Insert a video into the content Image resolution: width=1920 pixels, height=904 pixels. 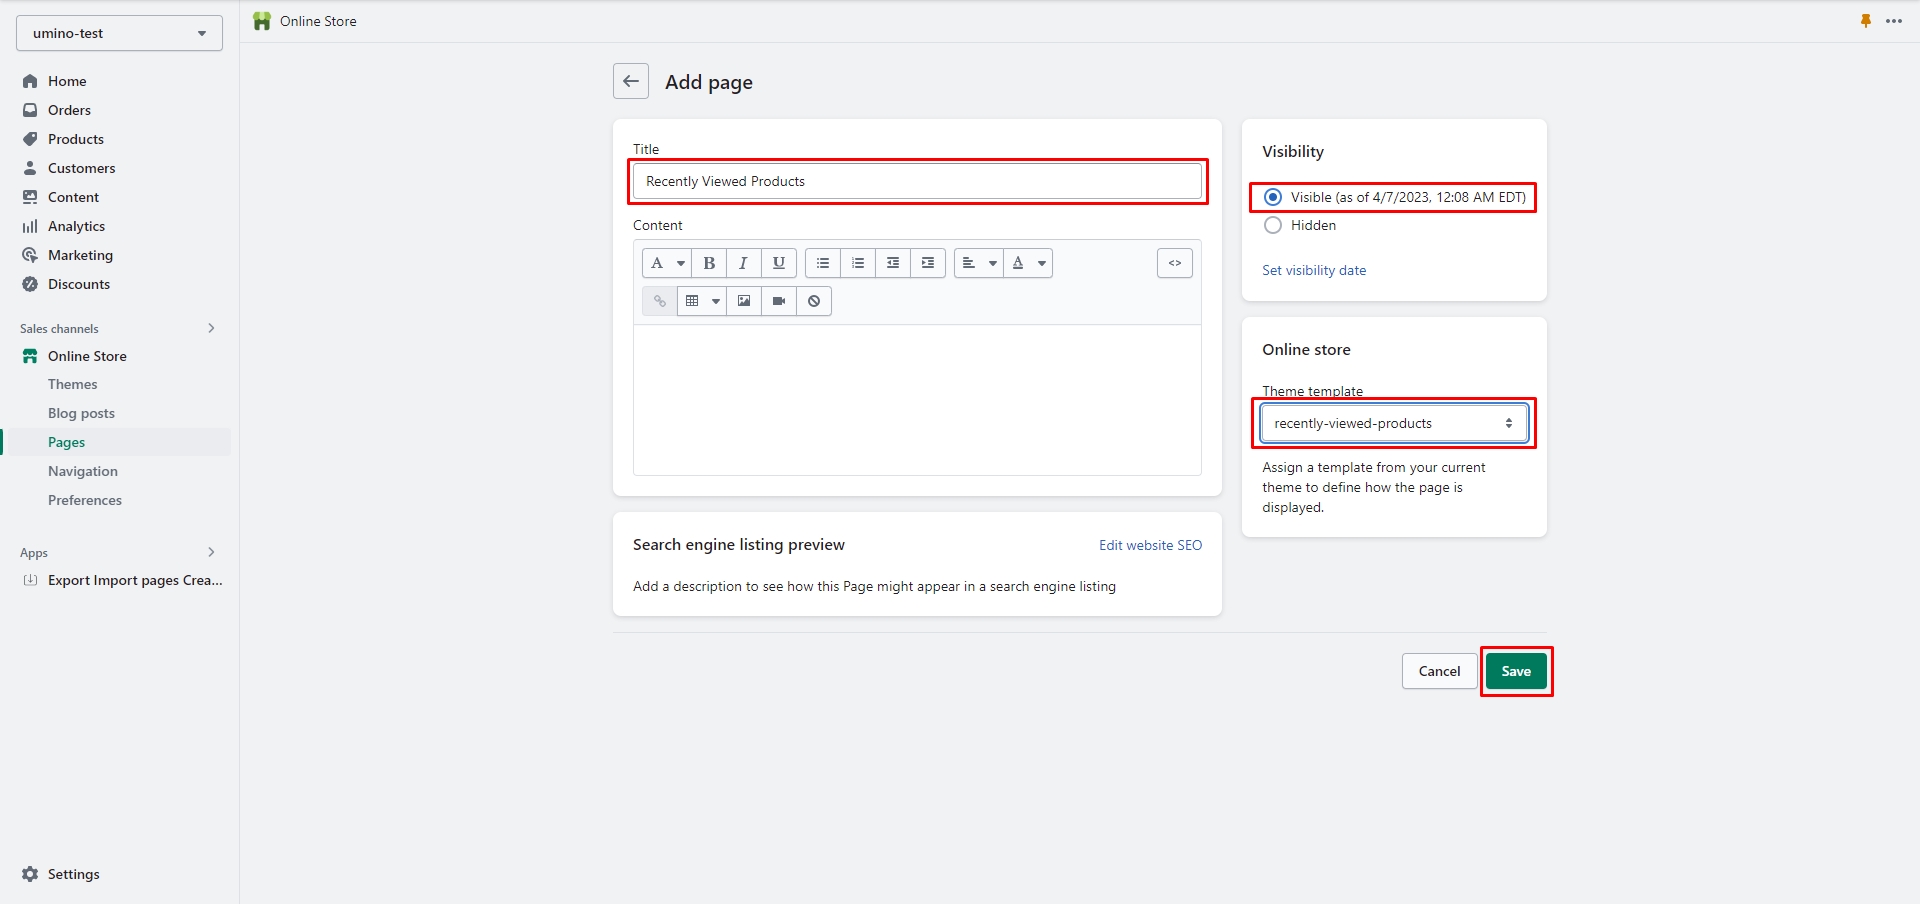tap(778, 301)
